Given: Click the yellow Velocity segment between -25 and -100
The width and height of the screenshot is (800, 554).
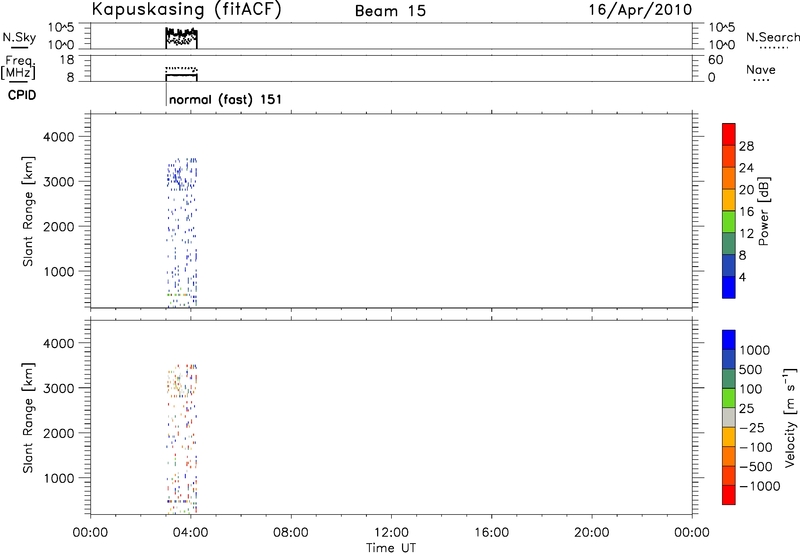Looking at the screenshot, I should coord(729,437).
